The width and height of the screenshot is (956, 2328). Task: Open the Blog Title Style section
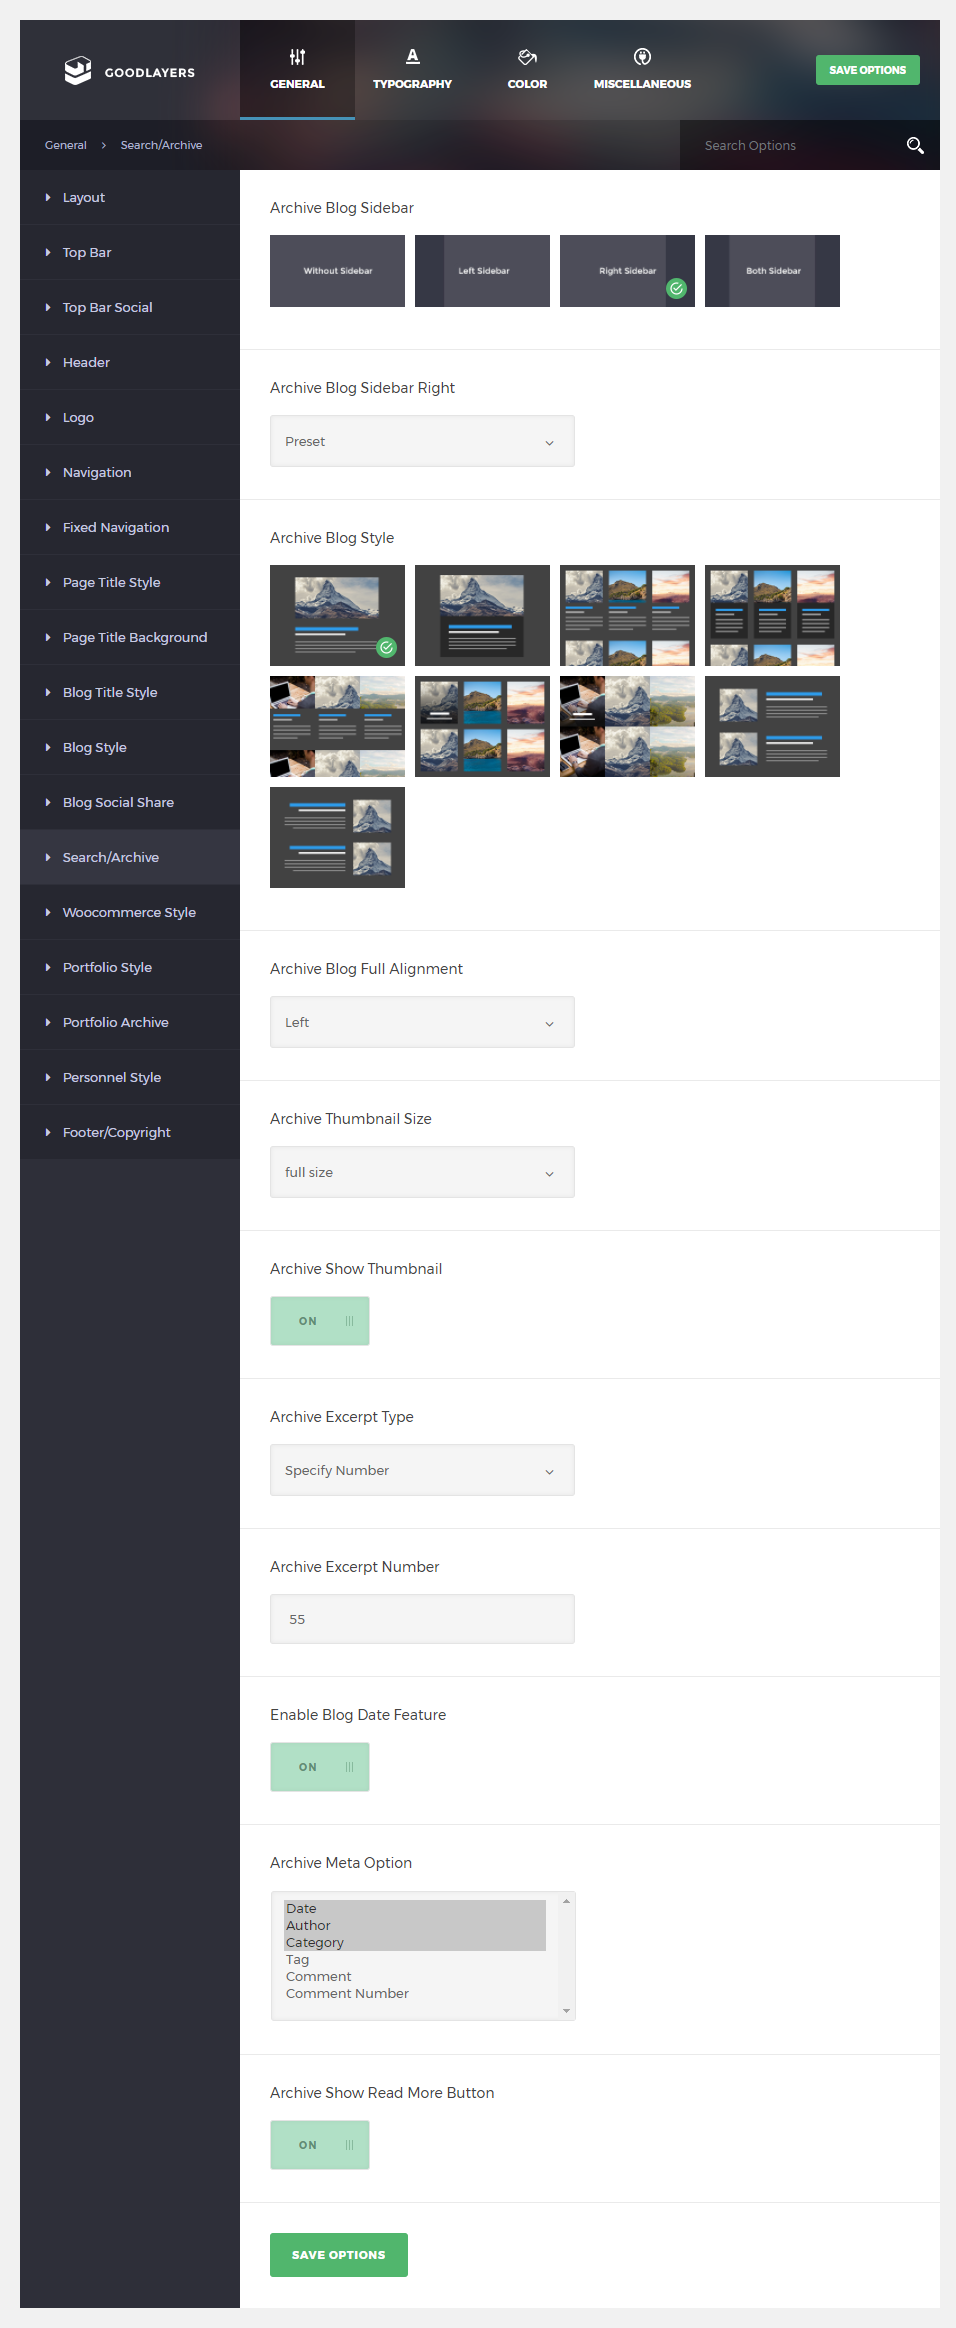click(x=130, y=692)
